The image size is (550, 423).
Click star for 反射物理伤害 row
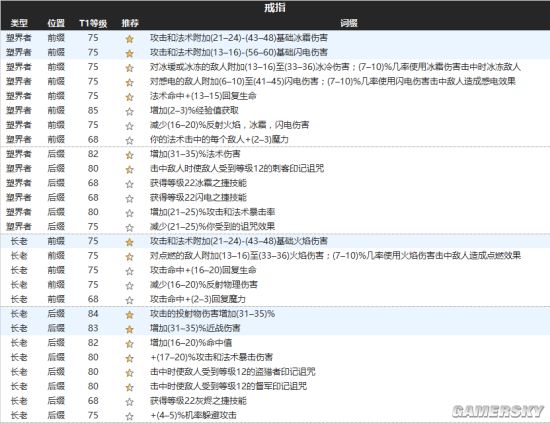[129, 286]
